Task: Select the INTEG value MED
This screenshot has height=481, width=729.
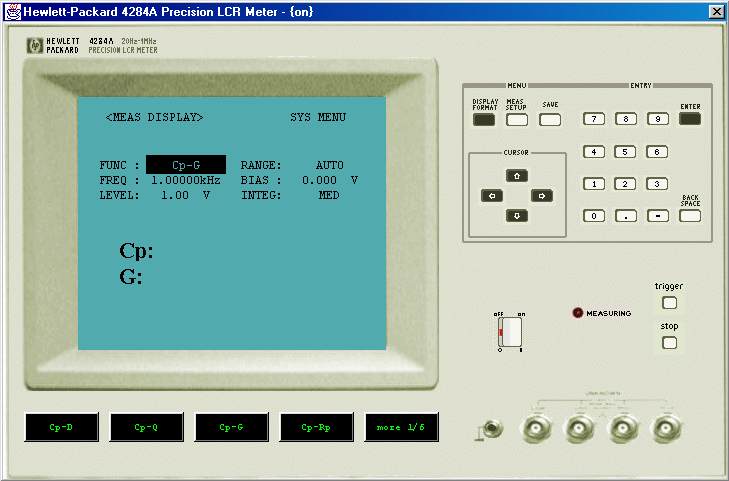Action: pyautogui.click(x=329, y=195)
